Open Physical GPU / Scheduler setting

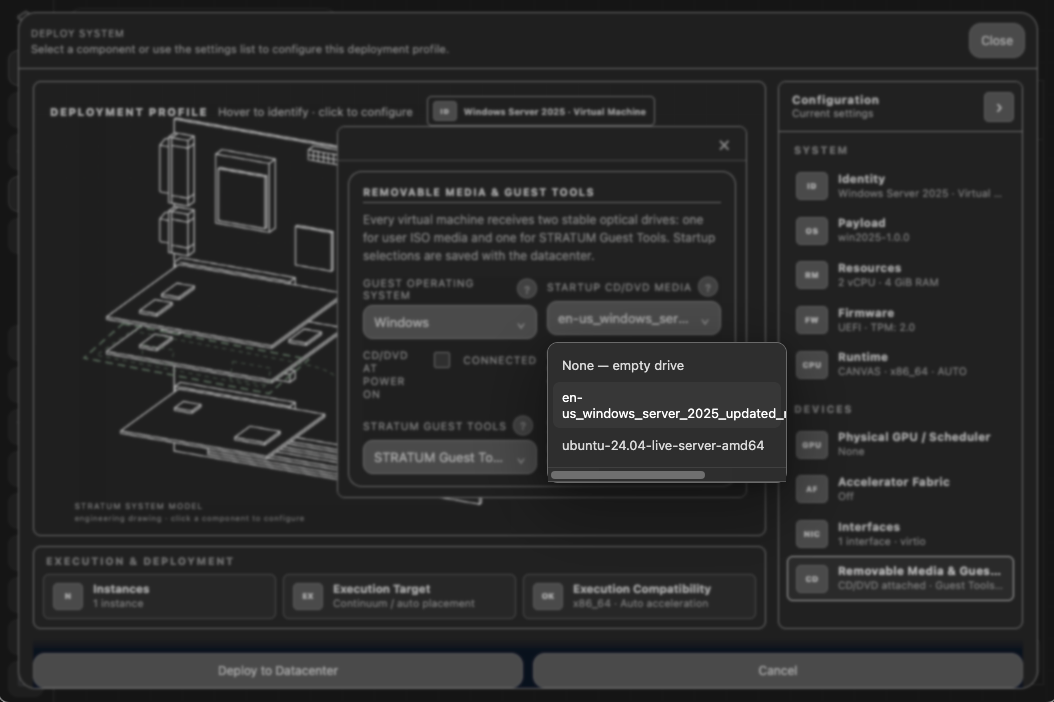point(900,444)
